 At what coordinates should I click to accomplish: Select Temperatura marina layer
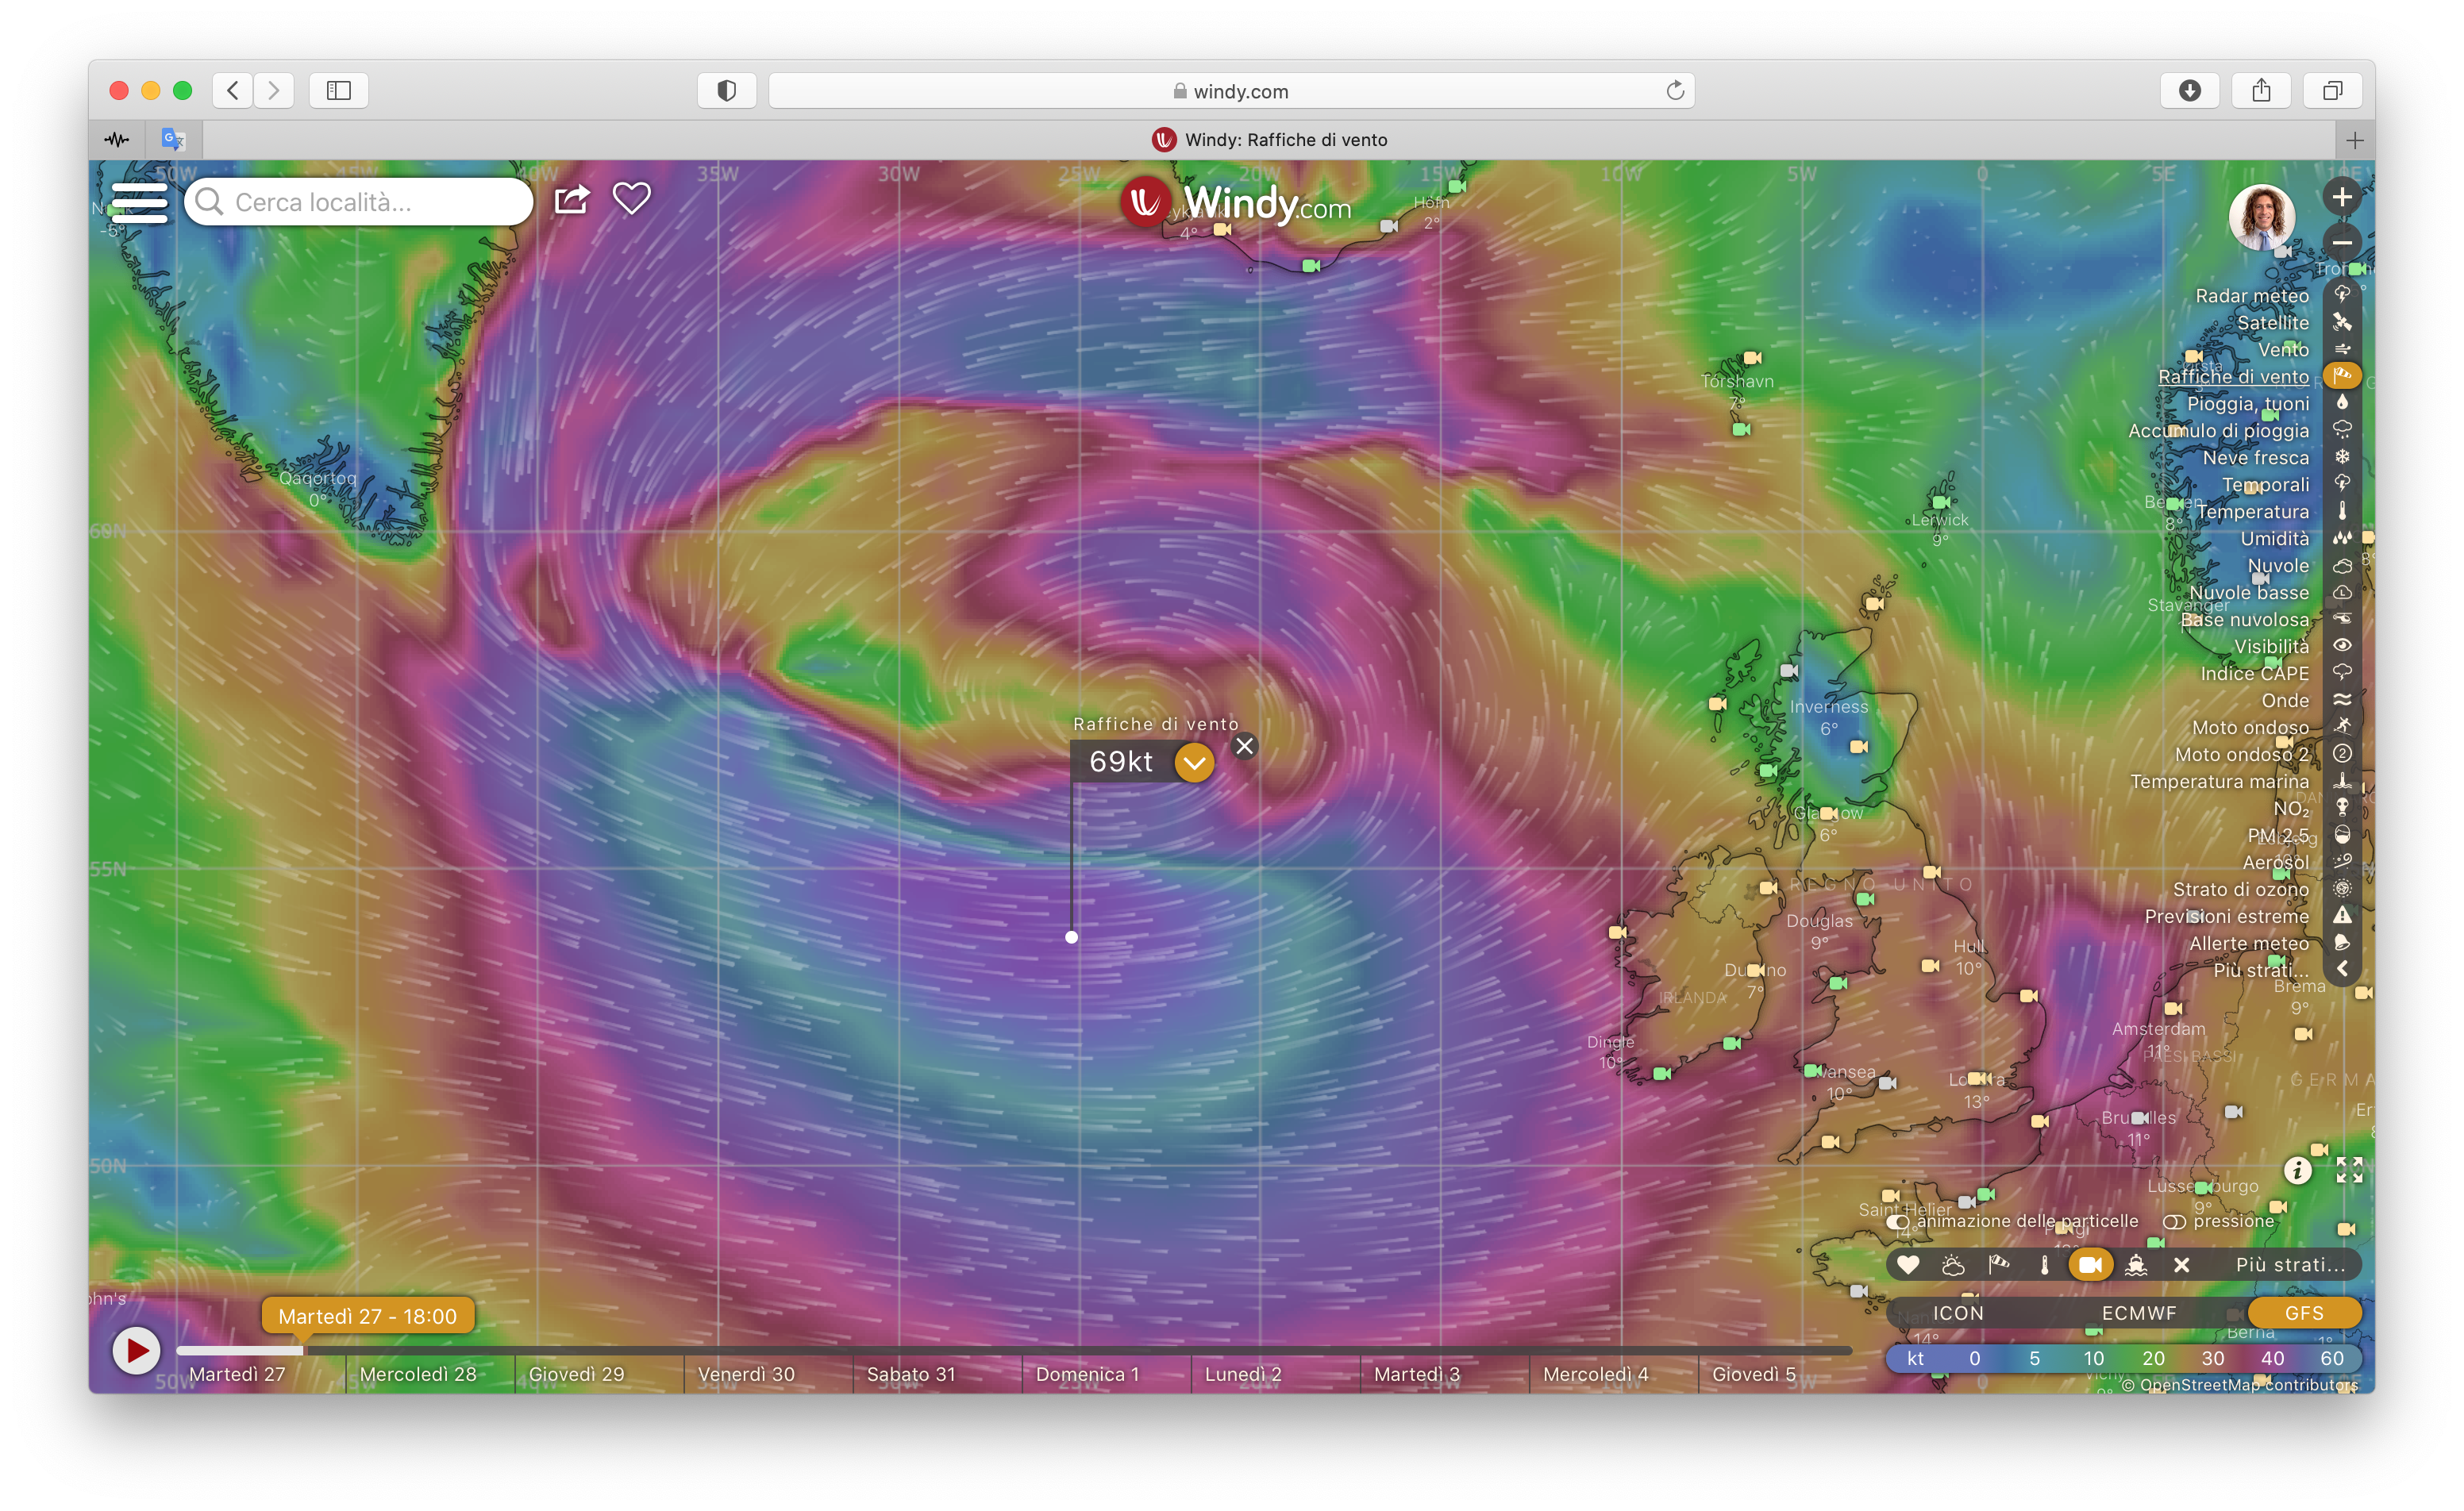(2219, 782)
